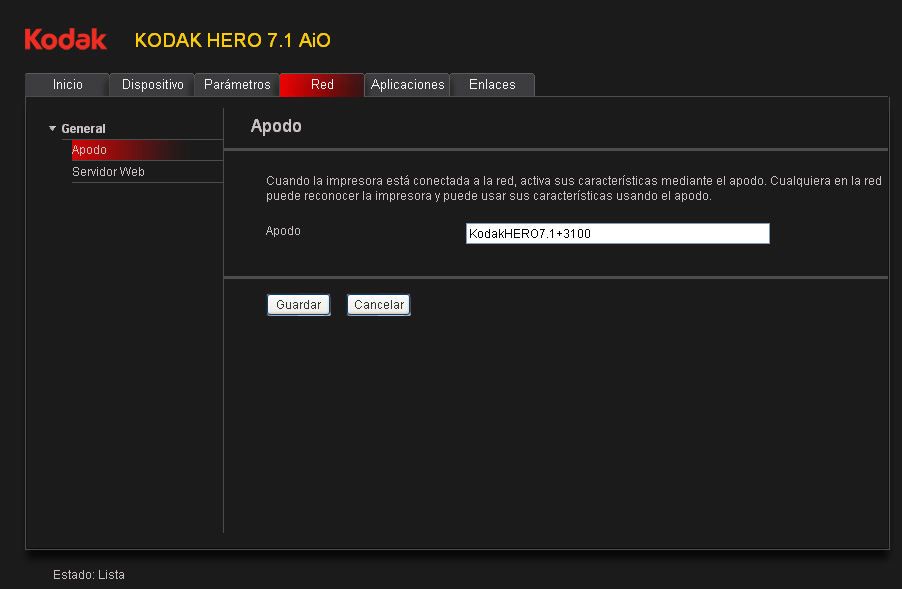This screenshot has width=902, height=589.
Task: Click the Apodo page heading
Action: point(276,126)
